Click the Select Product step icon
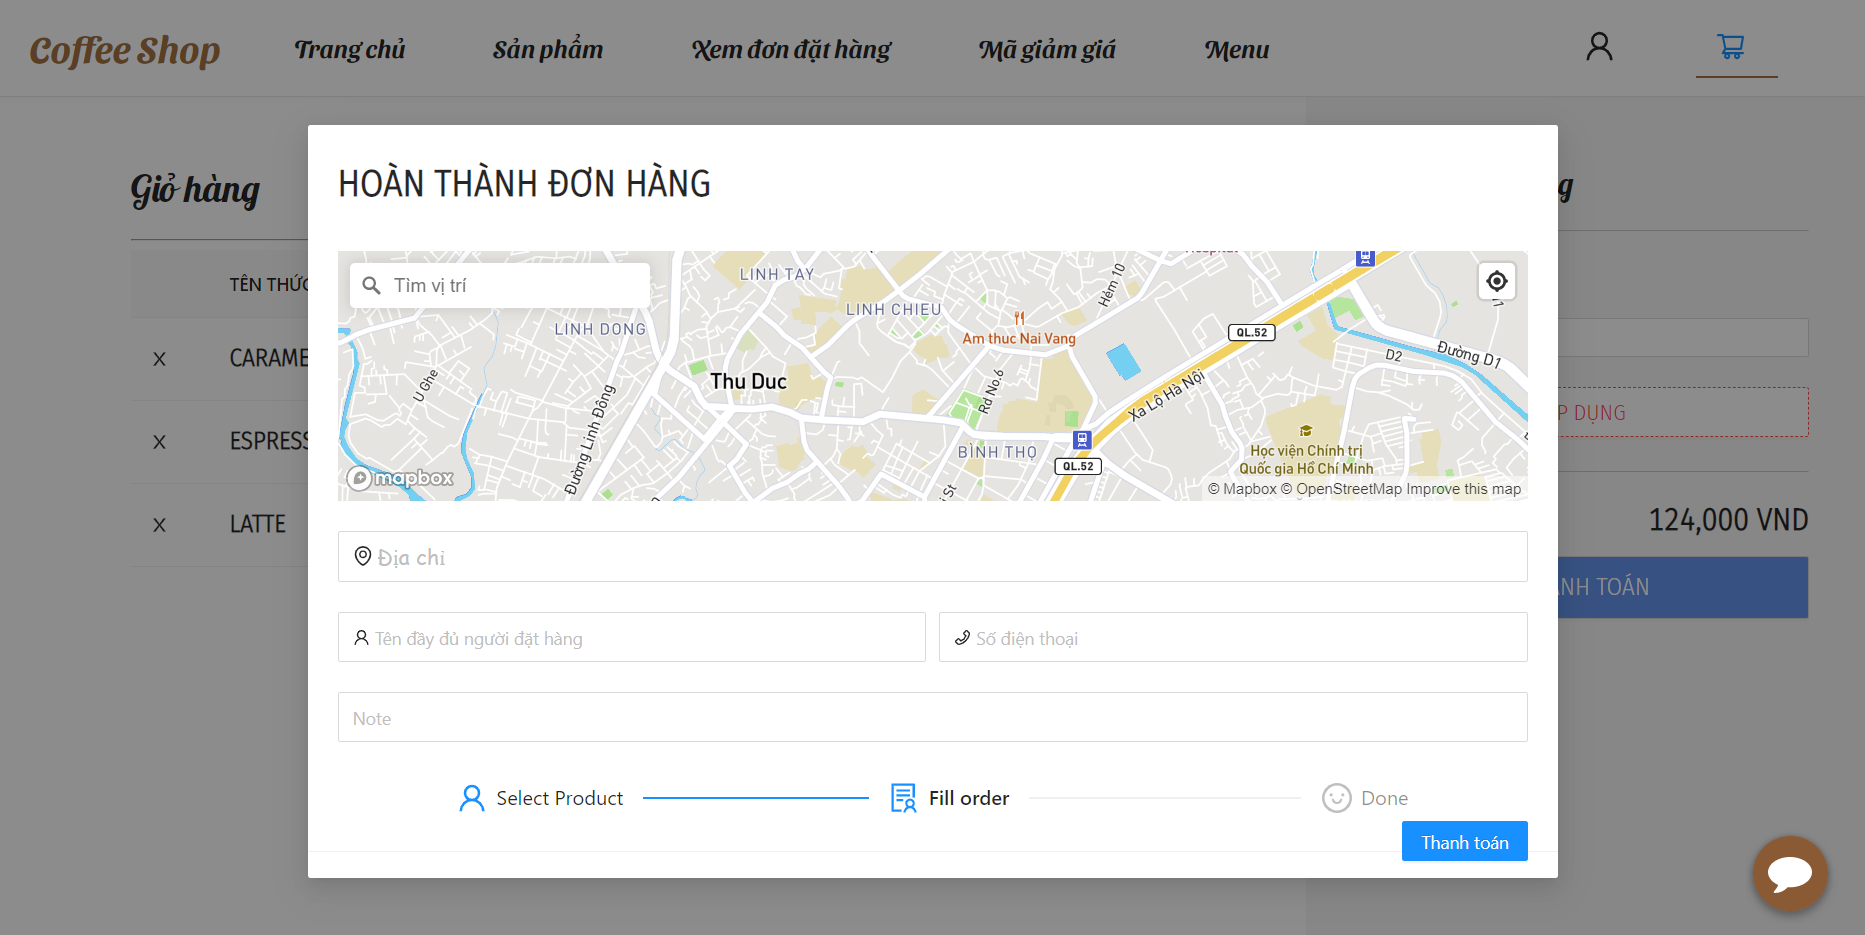Image resolution: width=1865 pixels, height=935 pixels. [471, 798]
